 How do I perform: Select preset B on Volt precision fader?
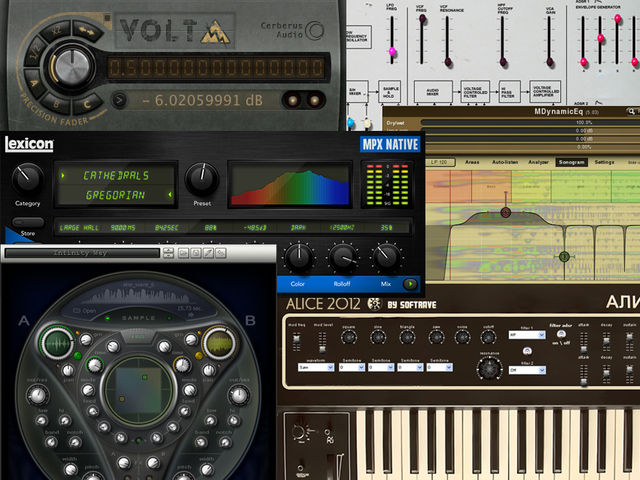56,104
